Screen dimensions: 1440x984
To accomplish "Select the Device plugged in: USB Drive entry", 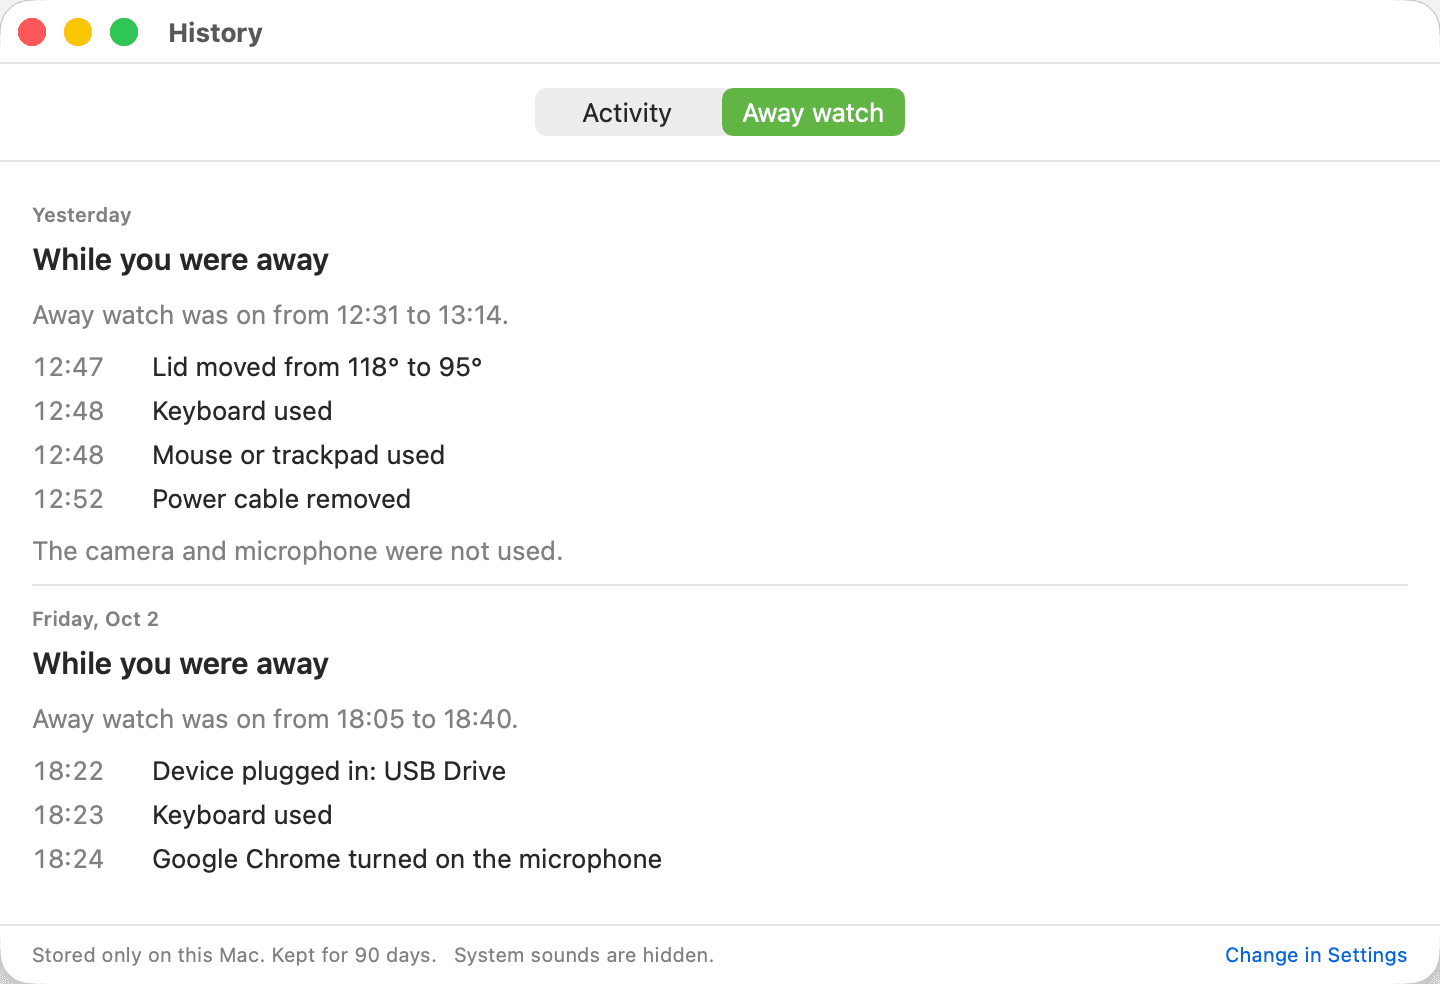I will 270,771.
